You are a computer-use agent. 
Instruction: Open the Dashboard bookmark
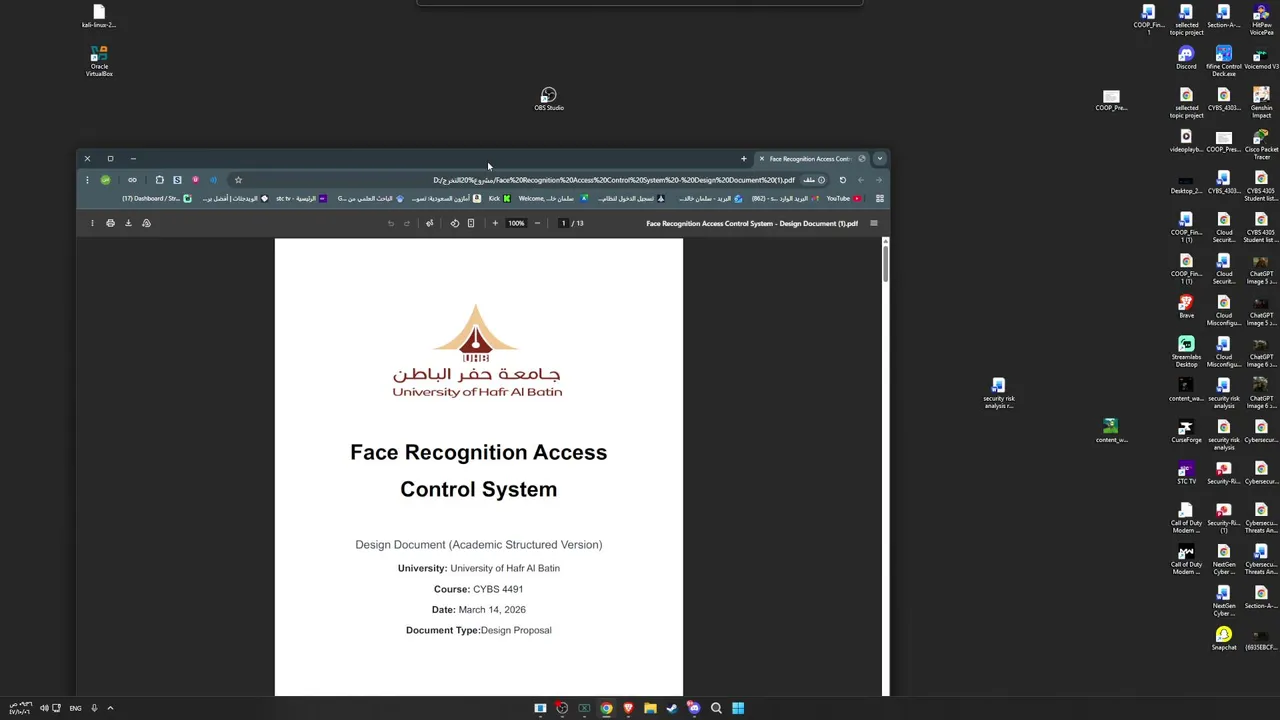coord(157,199)
